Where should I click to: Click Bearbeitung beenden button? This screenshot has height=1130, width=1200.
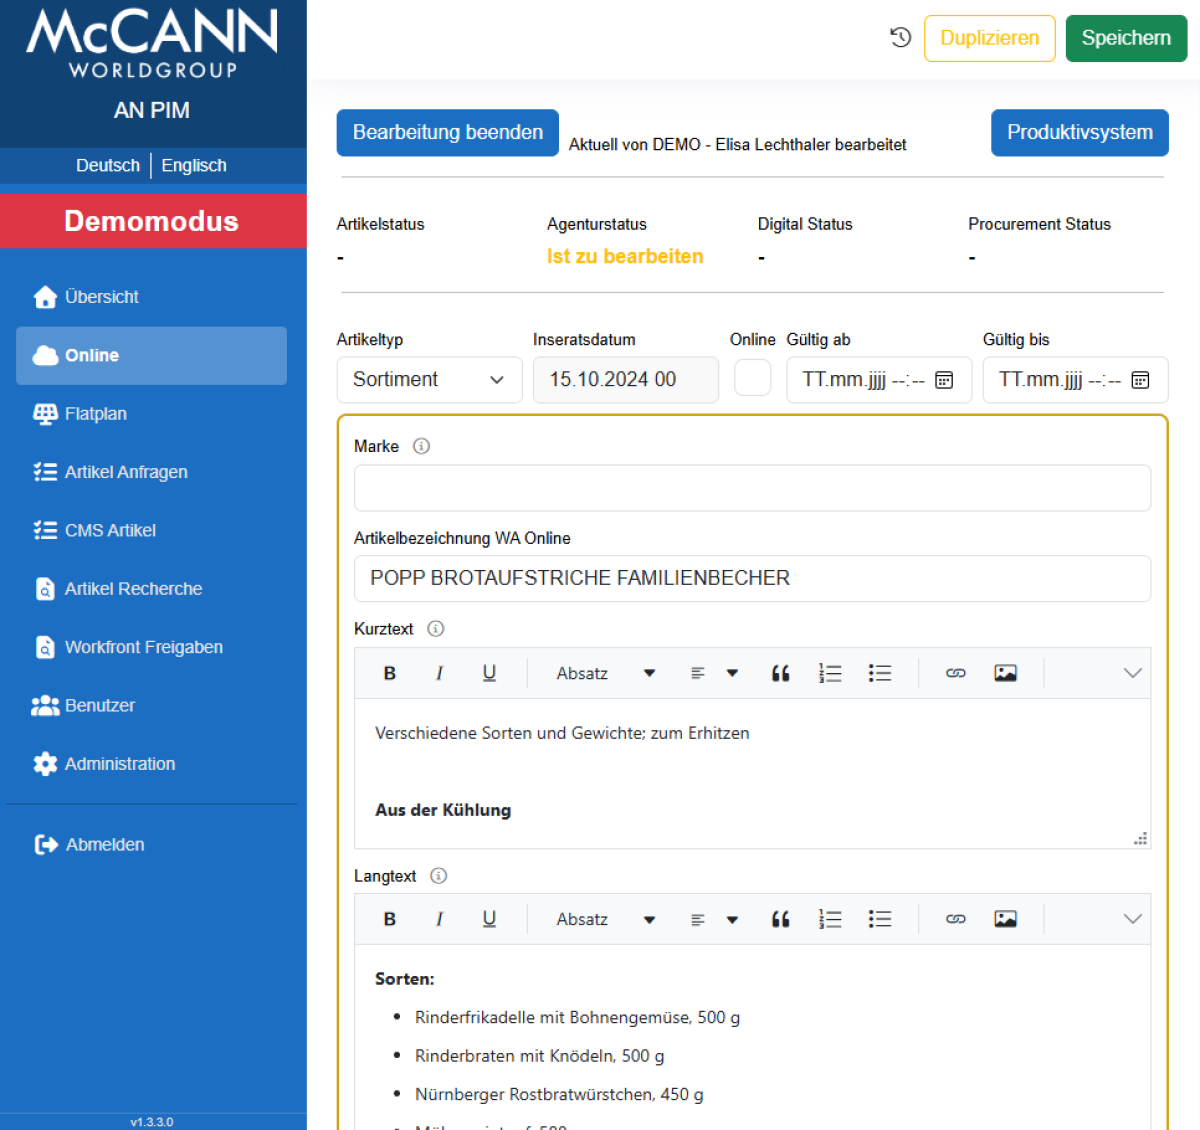click(x=447, y=133)
